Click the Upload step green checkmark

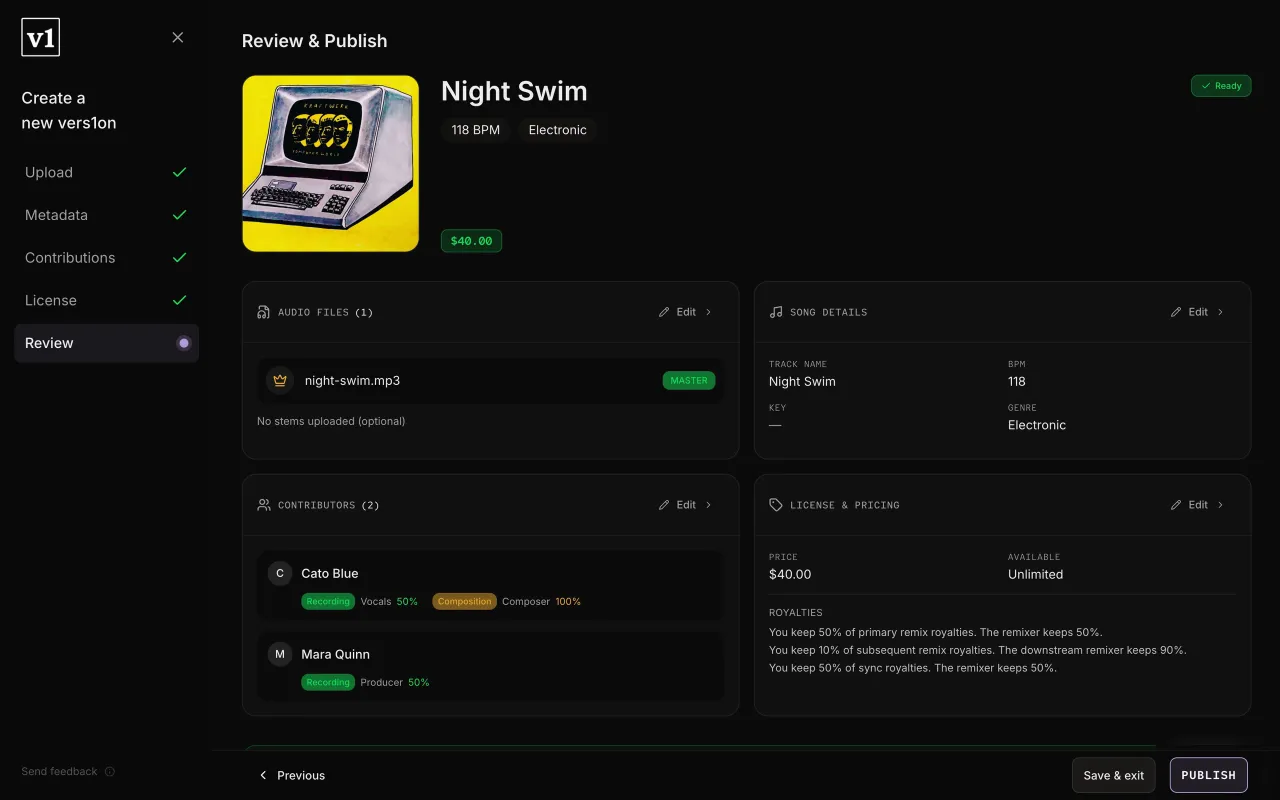pyautogui.click(x=180, y=172)
